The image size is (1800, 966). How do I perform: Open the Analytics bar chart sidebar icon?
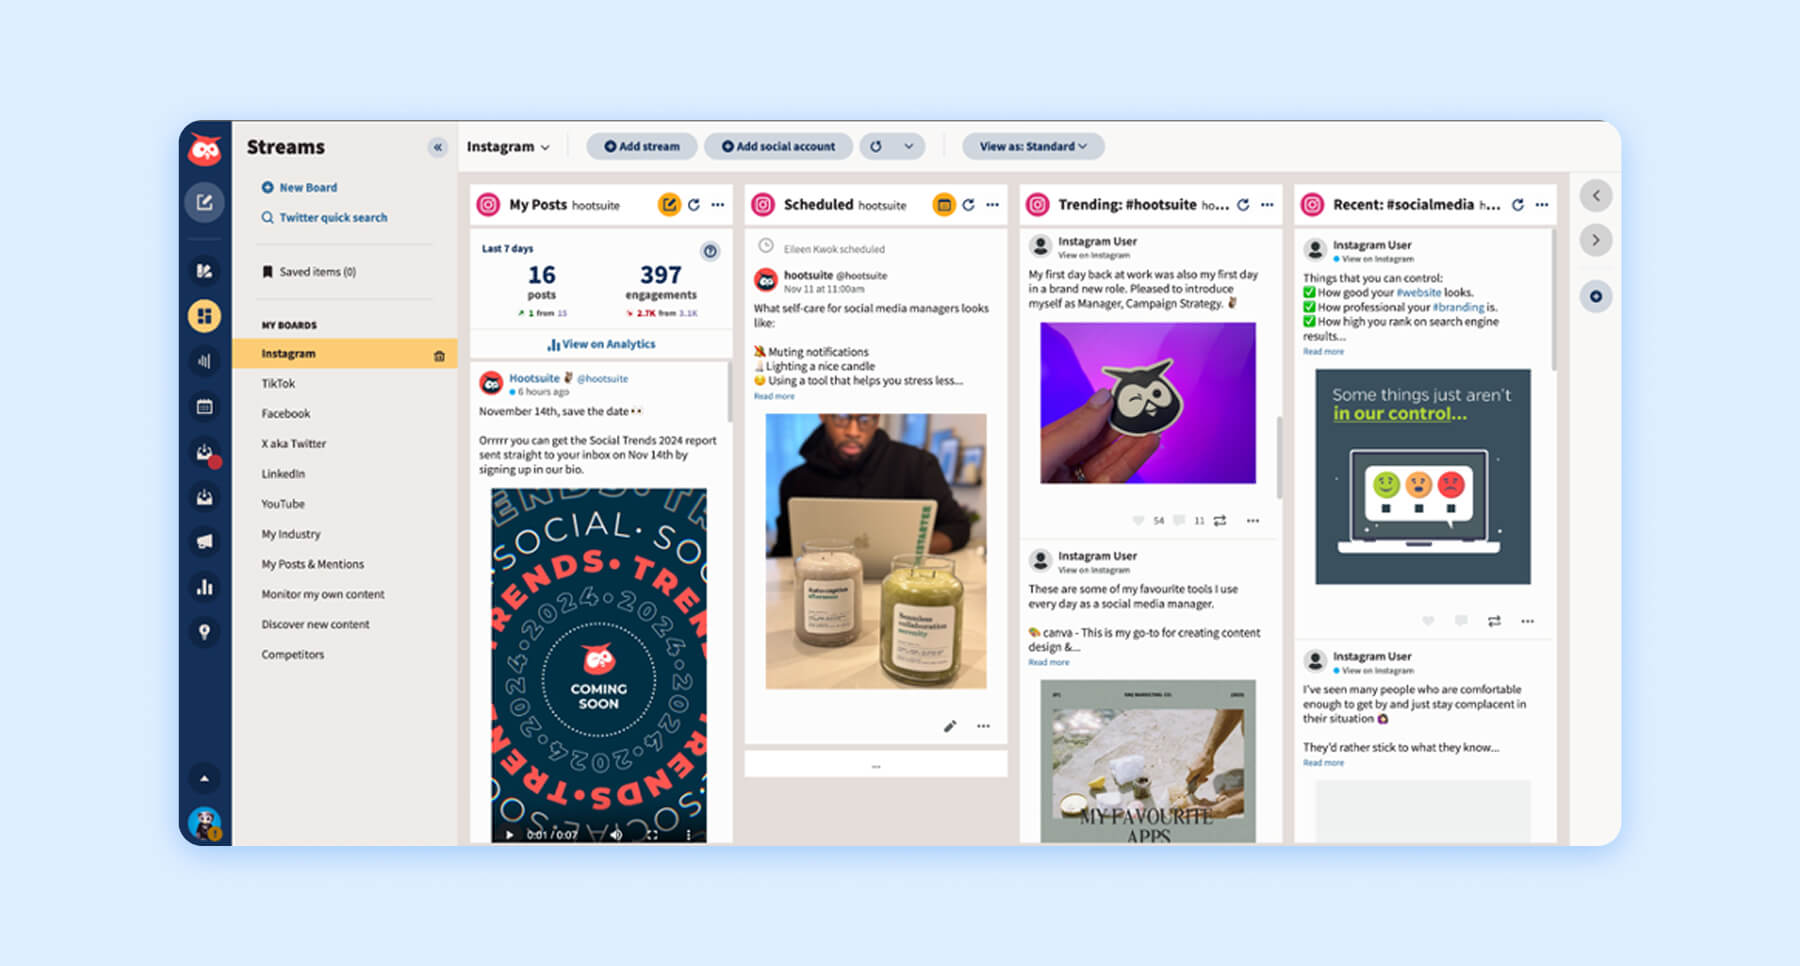[x=204, y=587]
